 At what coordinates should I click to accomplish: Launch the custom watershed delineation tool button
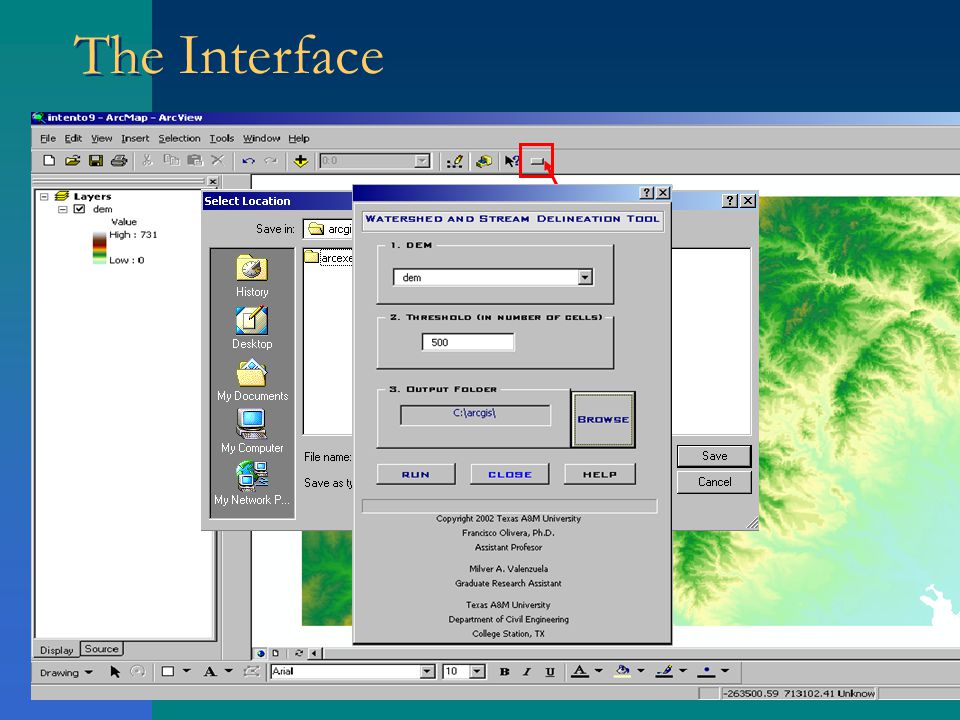pos(537,162)
